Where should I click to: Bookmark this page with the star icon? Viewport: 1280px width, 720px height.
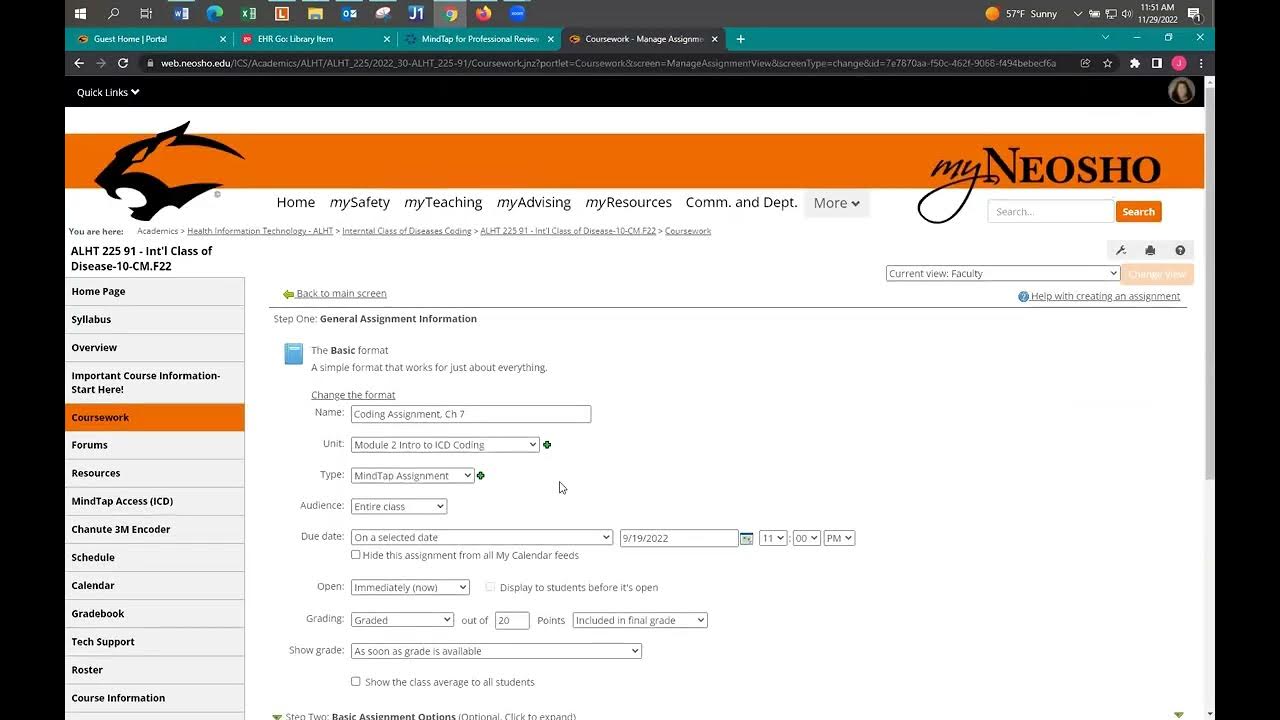[1107, 63]
